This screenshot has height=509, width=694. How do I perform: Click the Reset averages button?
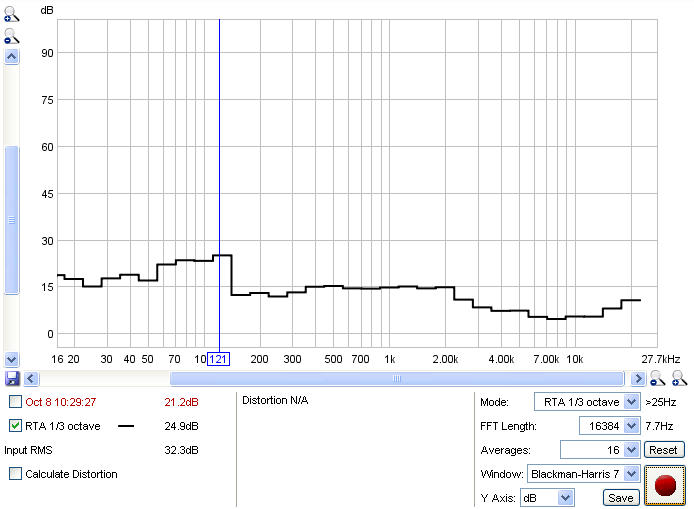pyautogui.click(x=663, y=450)
